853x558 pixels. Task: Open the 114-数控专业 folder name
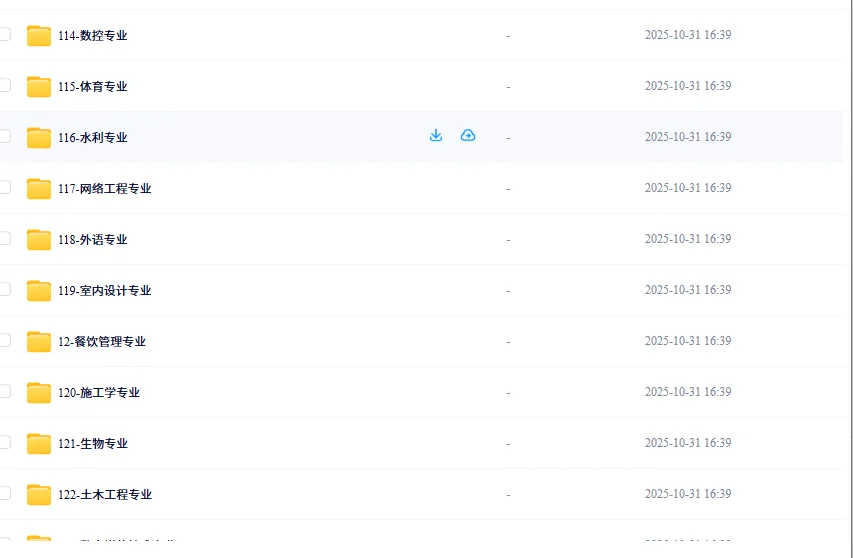92,36
